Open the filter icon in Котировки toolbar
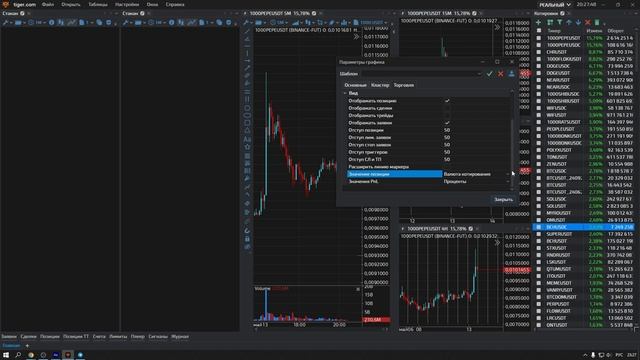The image size is (640, 360). click(x=560, y=22)
